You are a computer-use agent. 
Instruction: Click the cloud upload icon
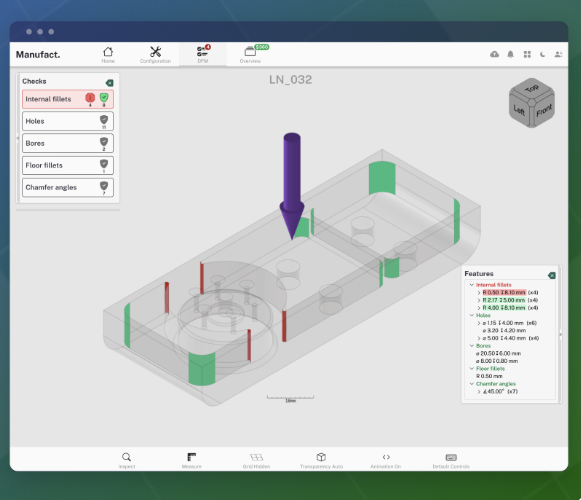point(494,54)
